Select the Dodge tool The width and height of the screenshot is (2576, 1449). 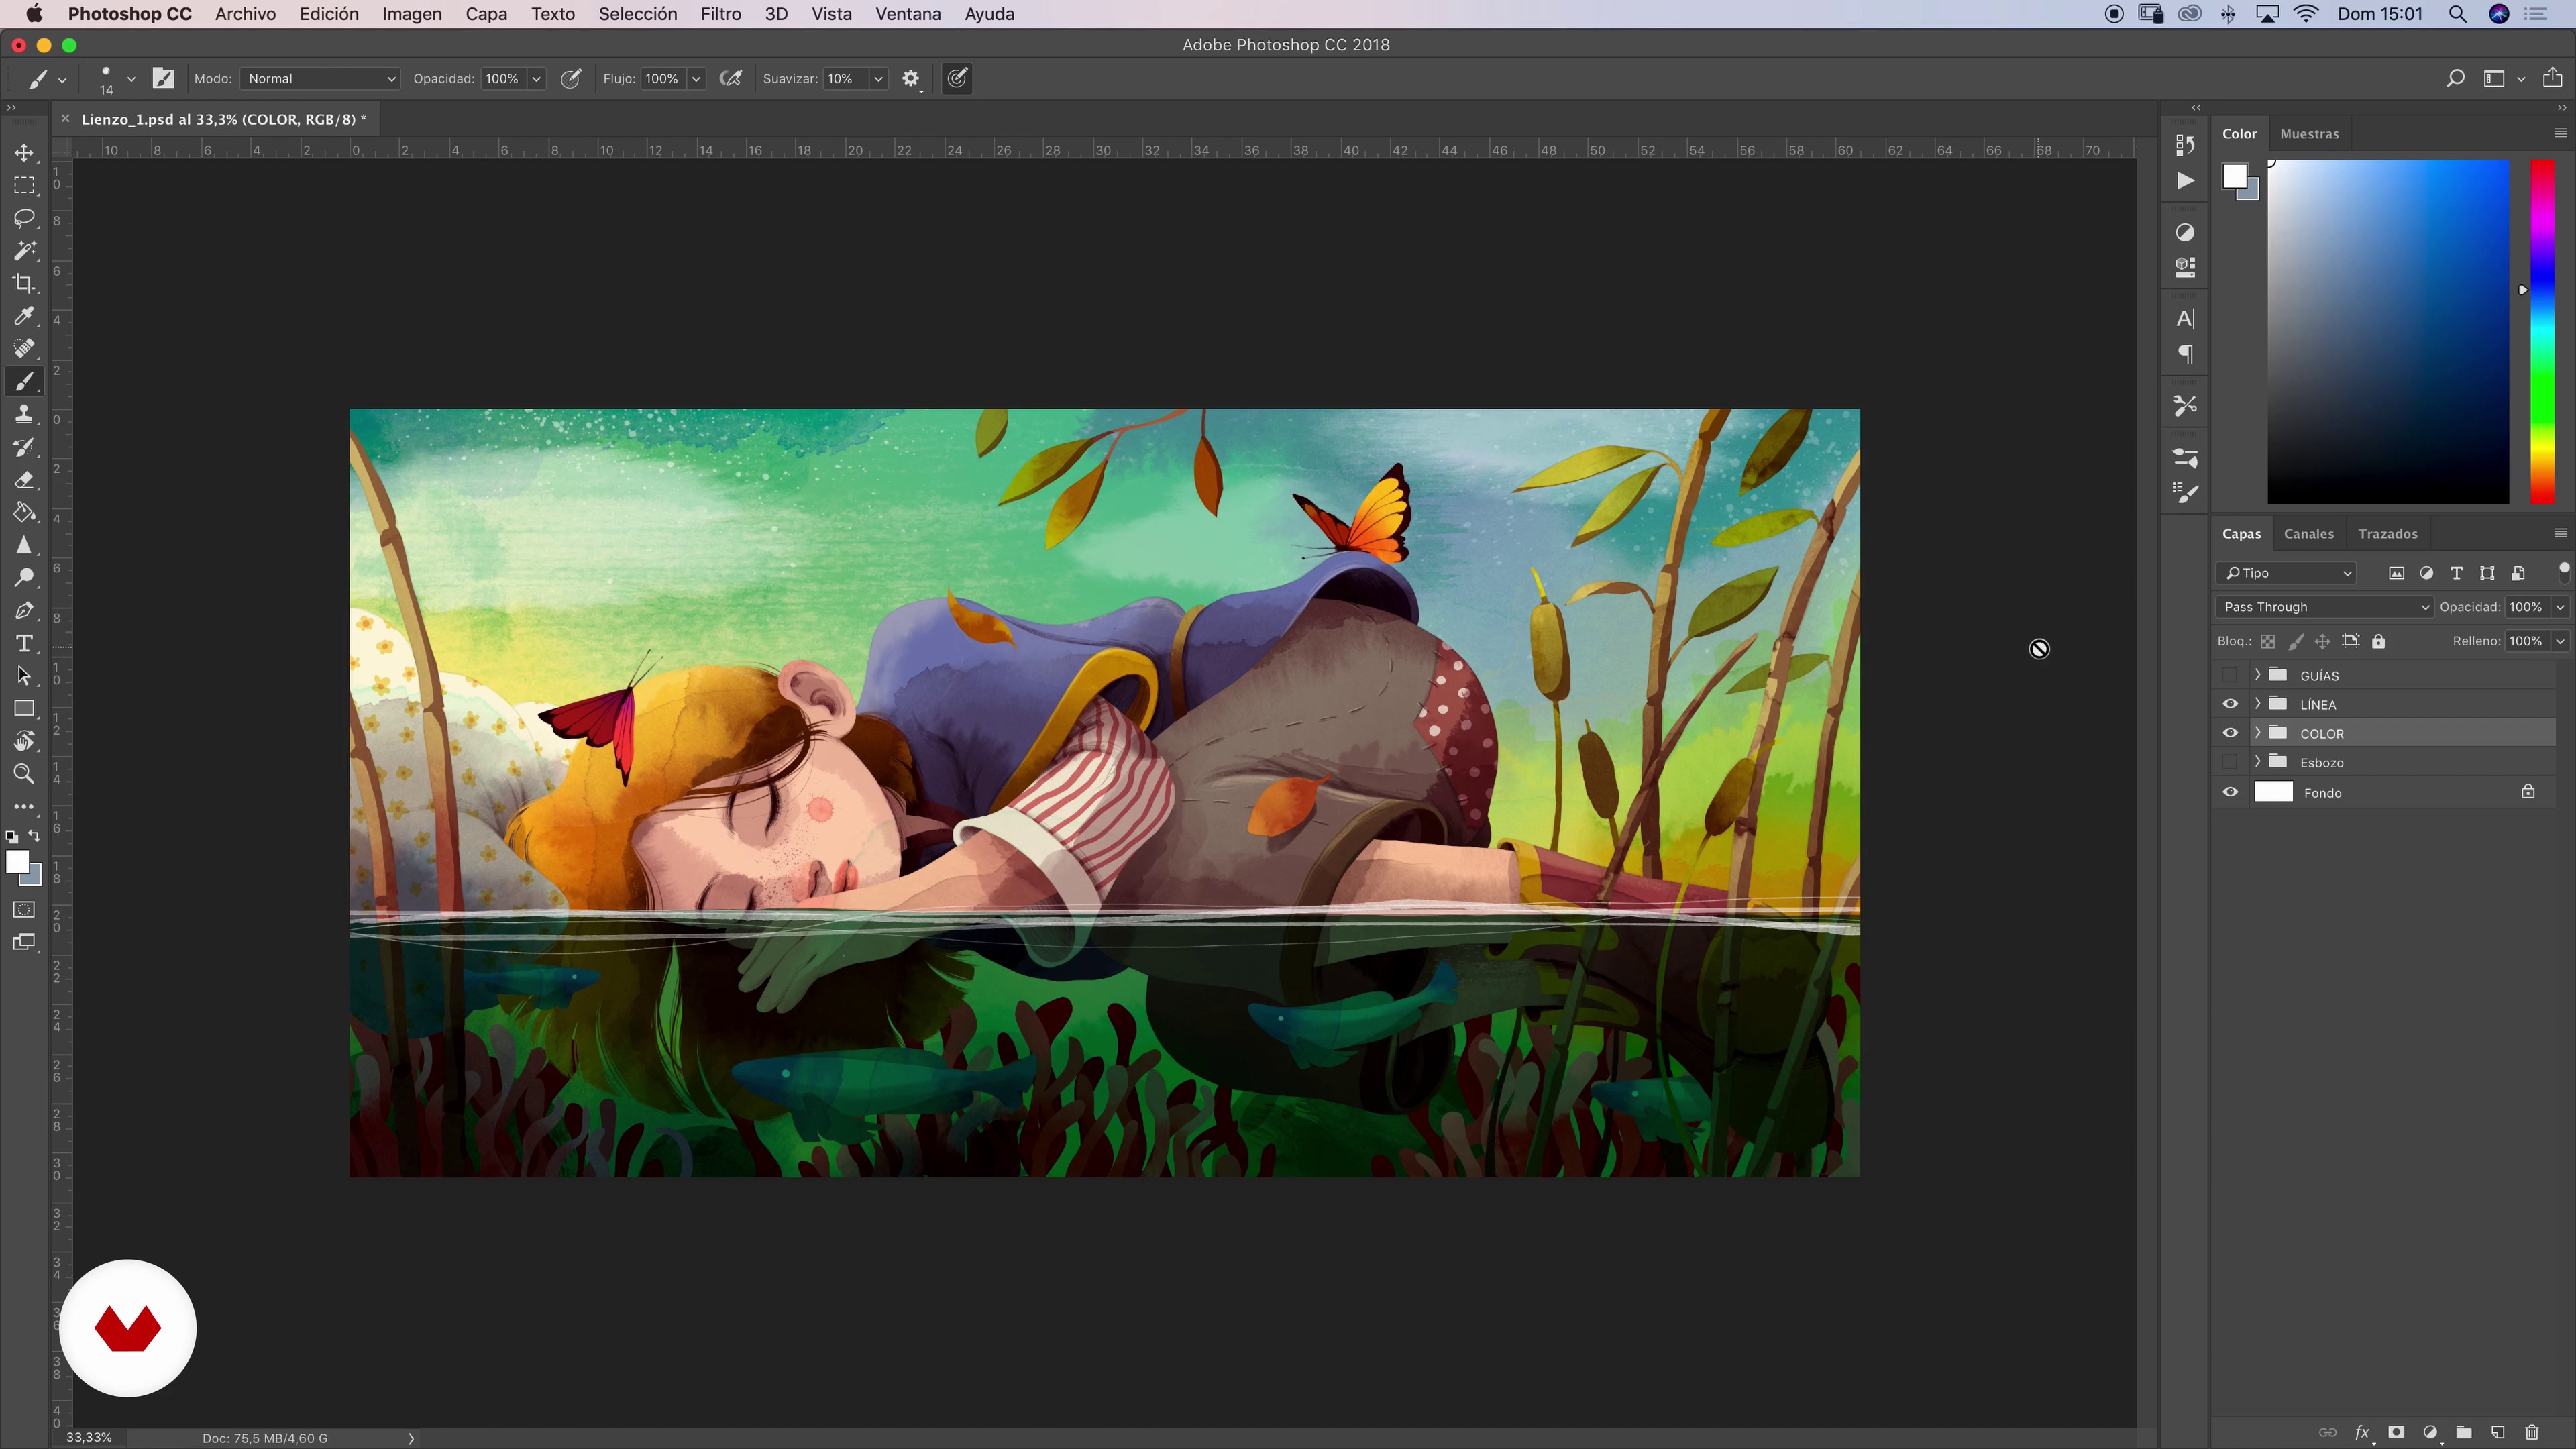click(24, 577)
